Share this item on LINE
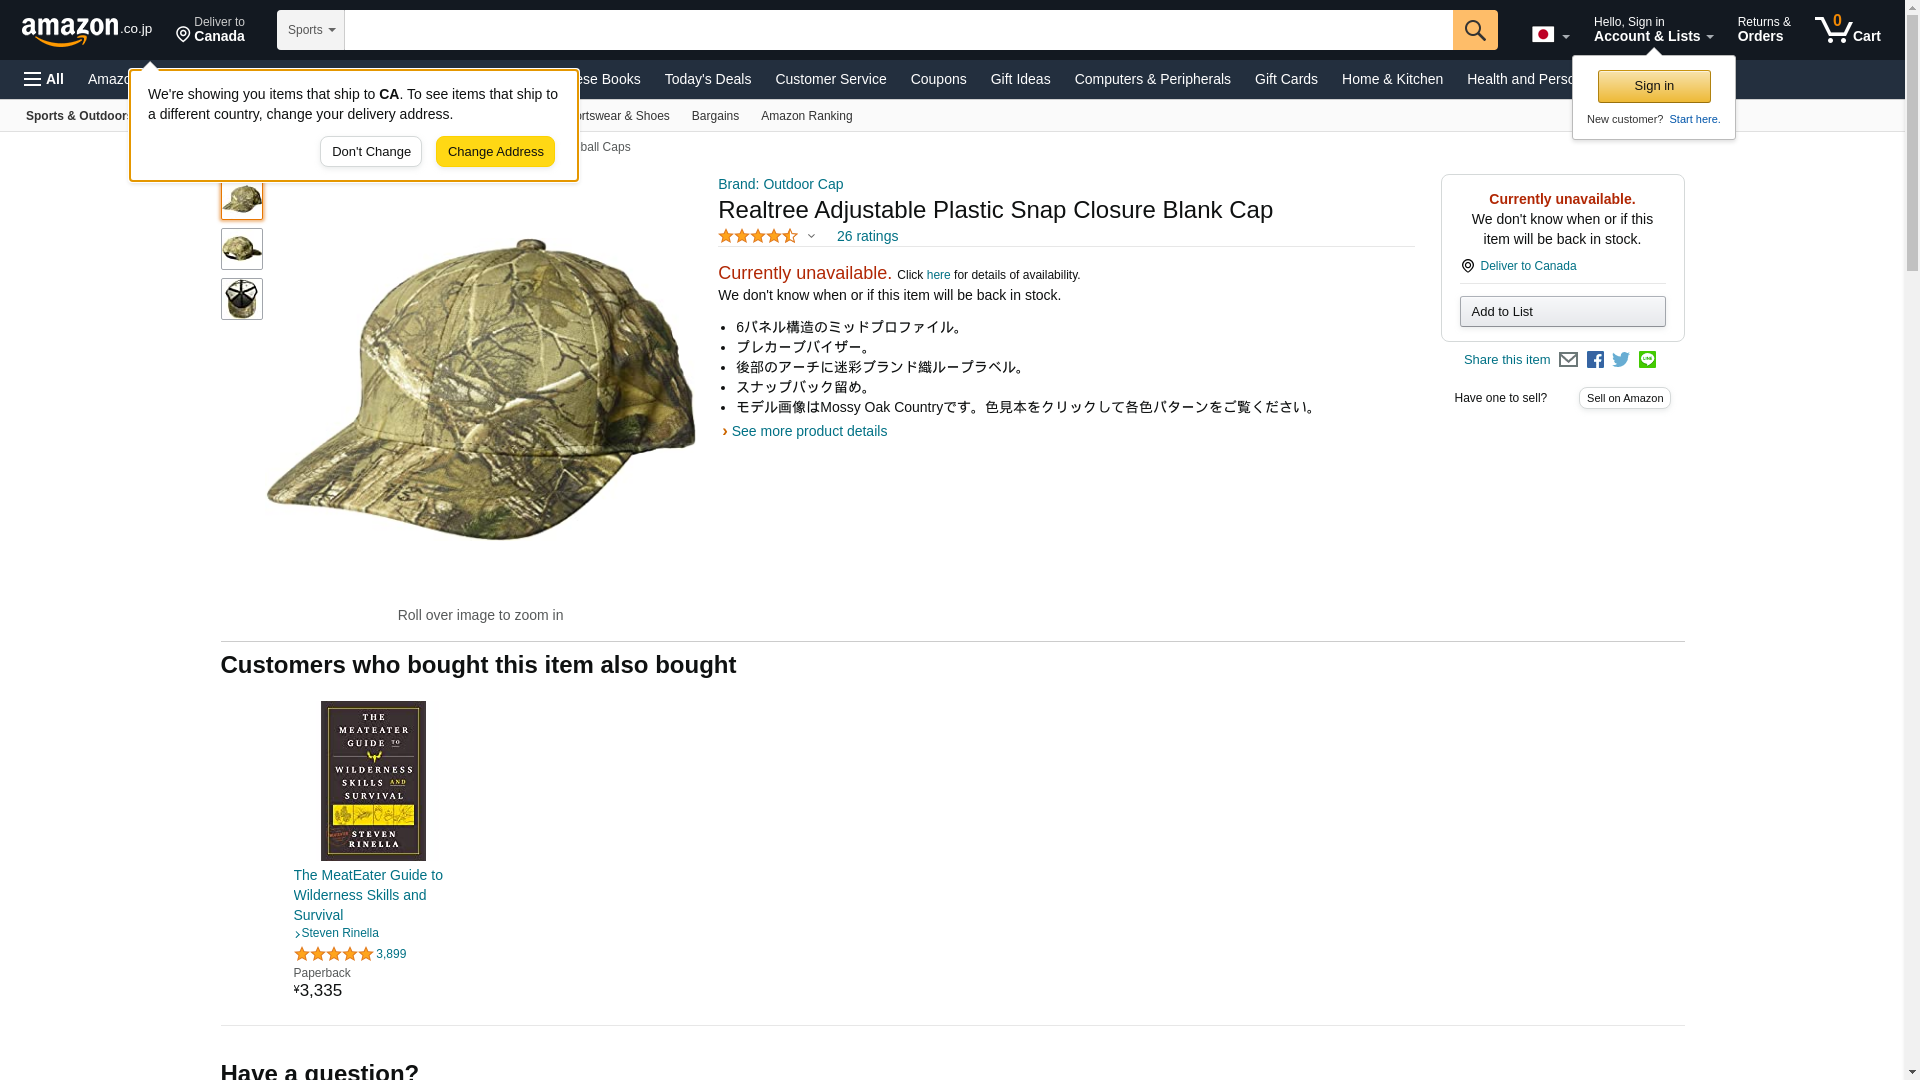This screenshot has height=1080, width=1920. (x=1647, y=360)
